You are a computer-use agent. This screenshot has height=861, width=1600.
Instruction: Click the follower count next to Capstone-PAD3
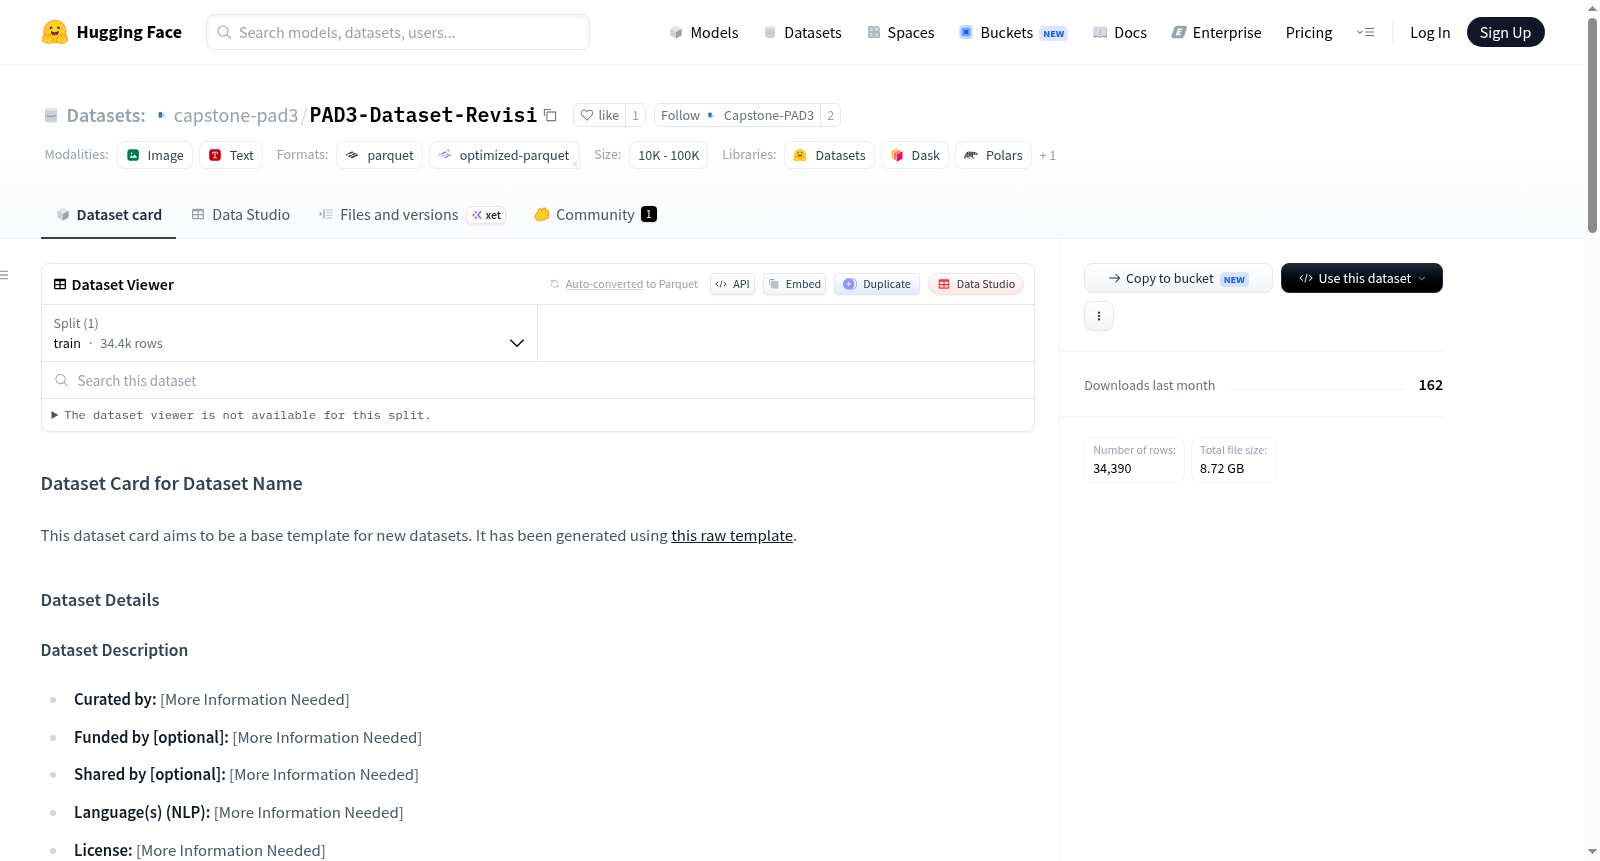[x=830, y=115]
